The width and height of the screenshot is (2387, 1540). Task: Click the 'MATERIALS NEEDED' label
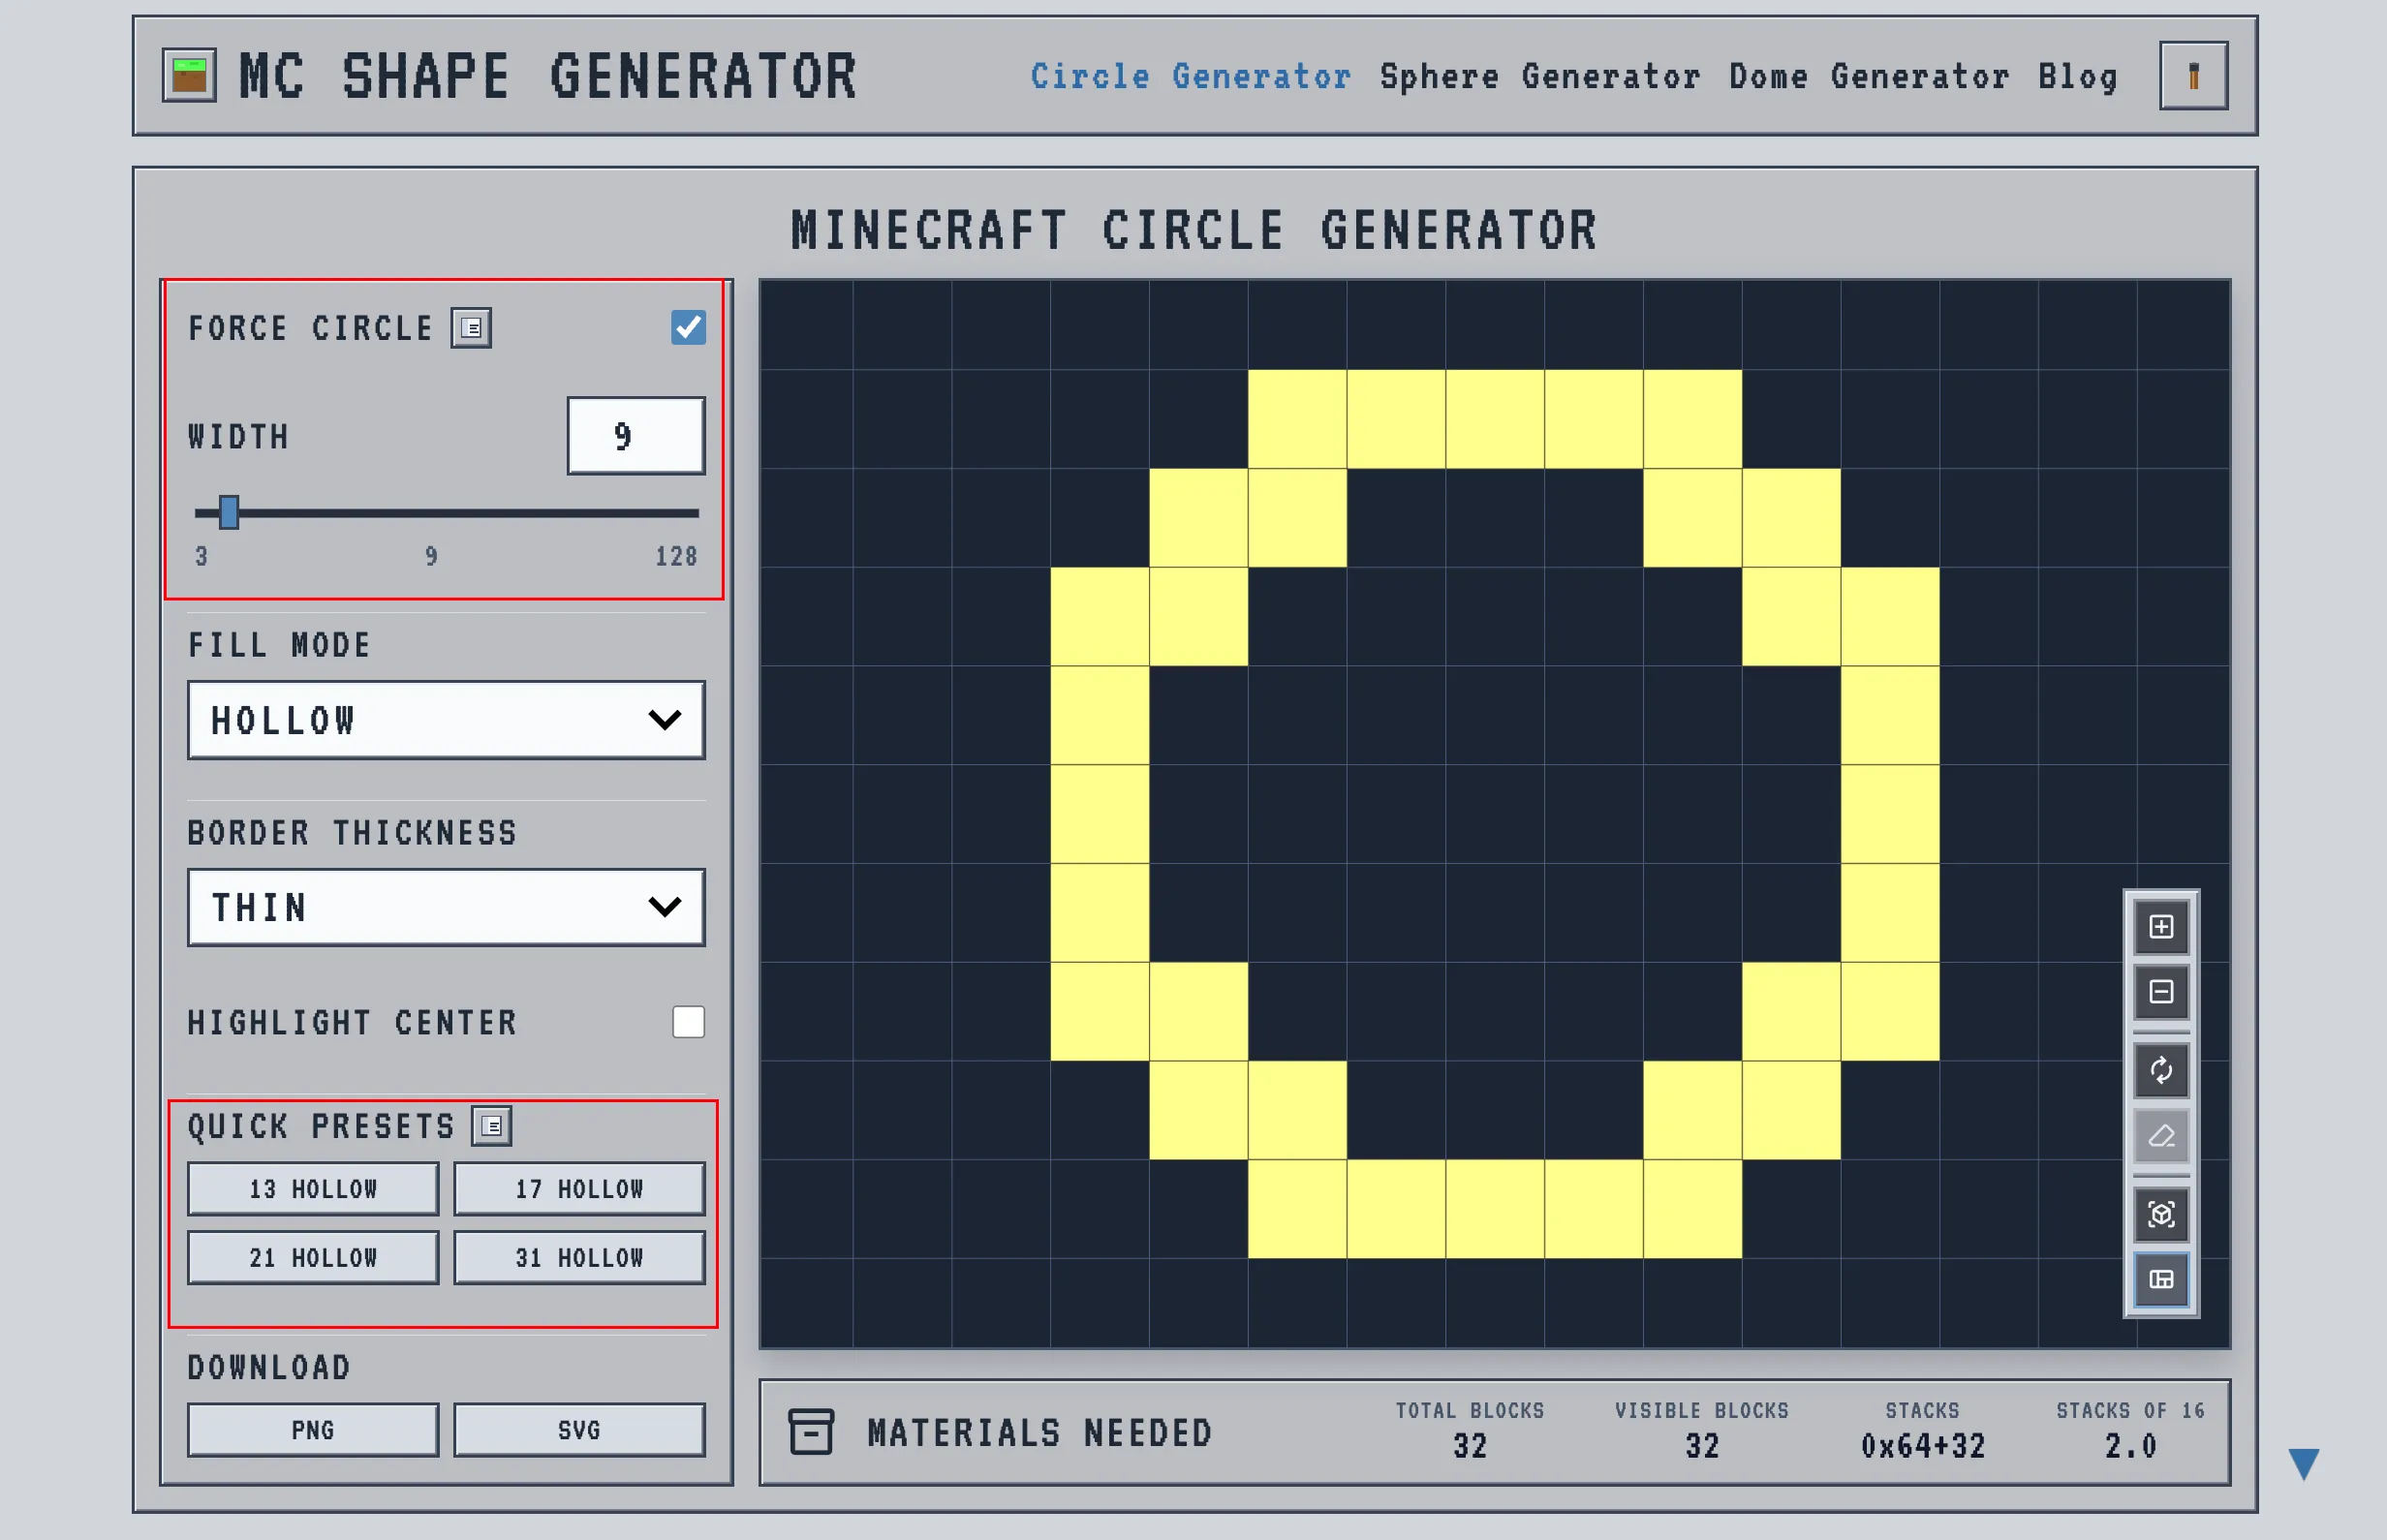[x=1040, y=1433]
